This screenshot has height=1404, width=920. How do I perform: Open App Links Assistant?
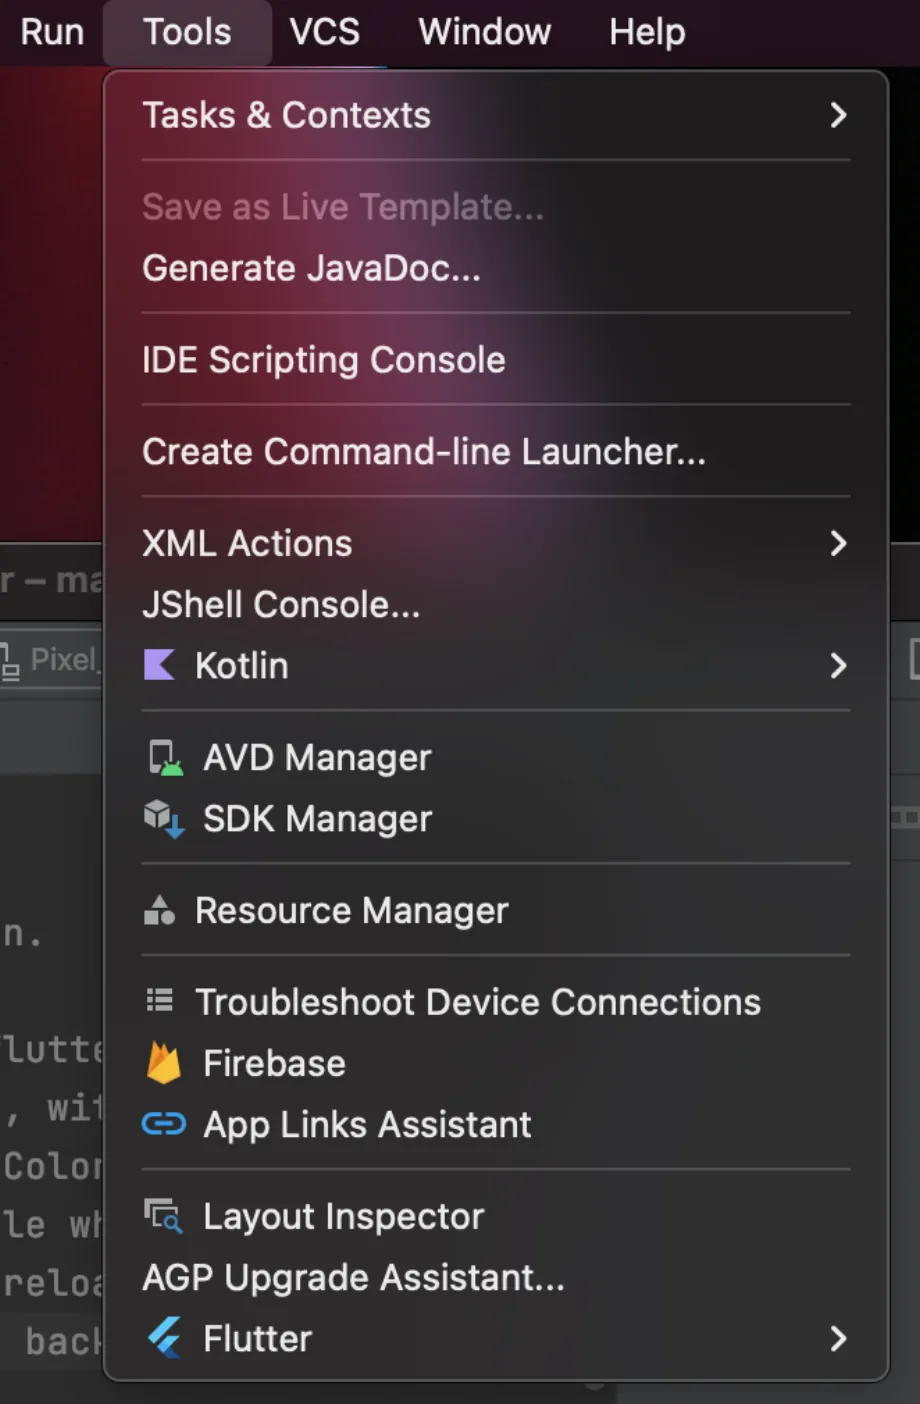click(496, 1125)
